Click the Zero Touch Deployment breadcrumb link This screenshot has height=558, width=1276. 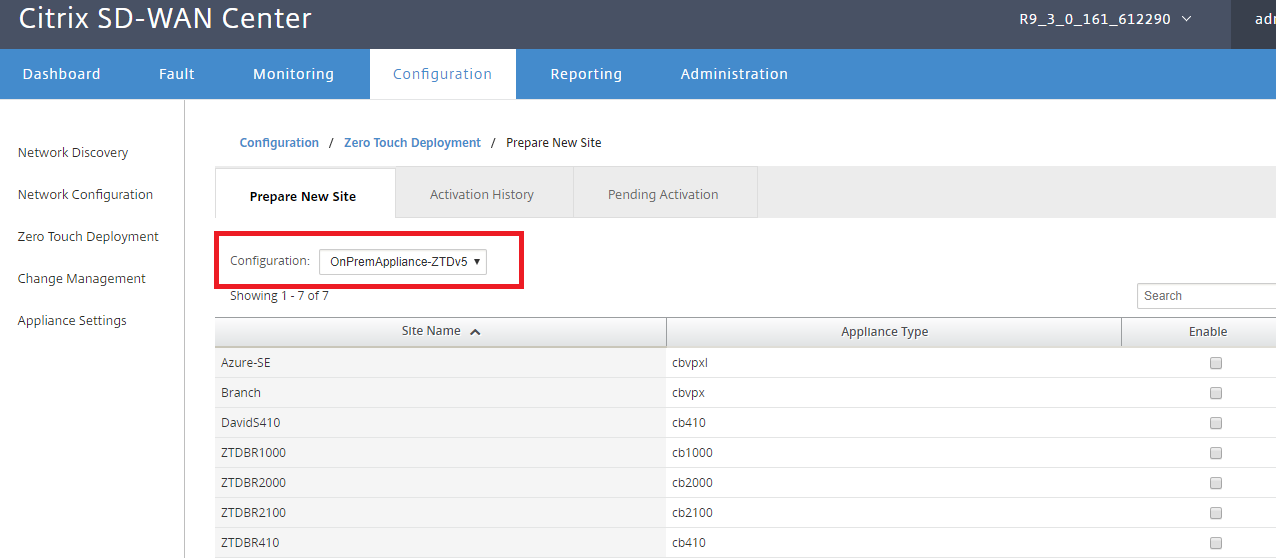pos(412,143)
